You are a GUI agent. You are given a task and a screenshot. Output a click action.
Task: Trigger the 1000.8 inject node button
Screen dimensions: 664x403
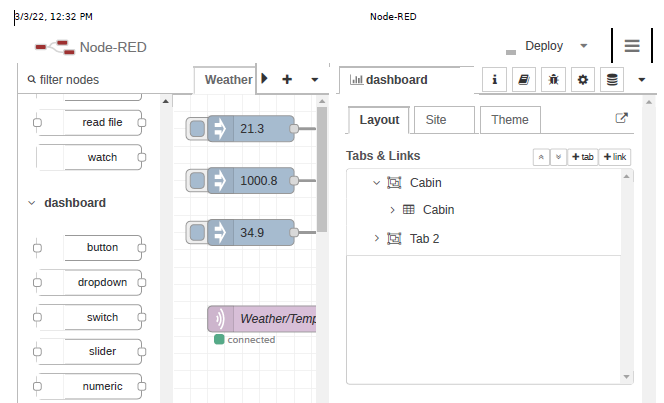197,181
